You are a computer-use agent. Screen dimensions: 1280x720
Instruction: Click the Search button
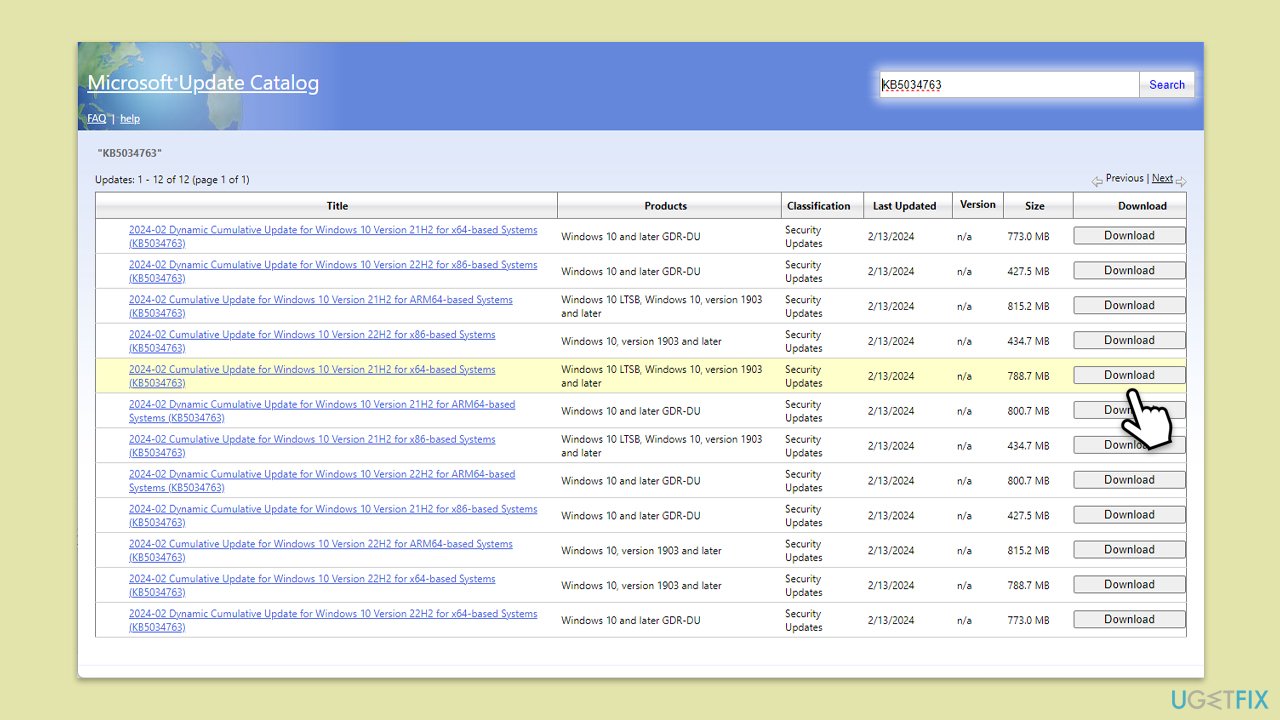click(x=1166, y=85)
